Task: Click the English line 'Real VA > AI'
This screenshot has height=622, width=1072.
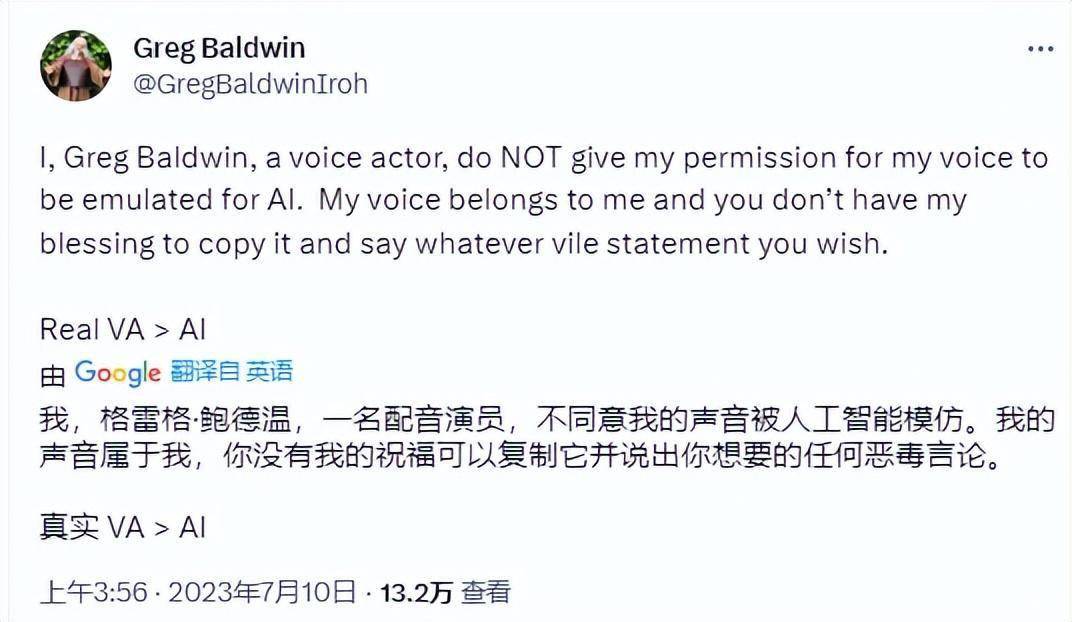Action: (122, 329)
